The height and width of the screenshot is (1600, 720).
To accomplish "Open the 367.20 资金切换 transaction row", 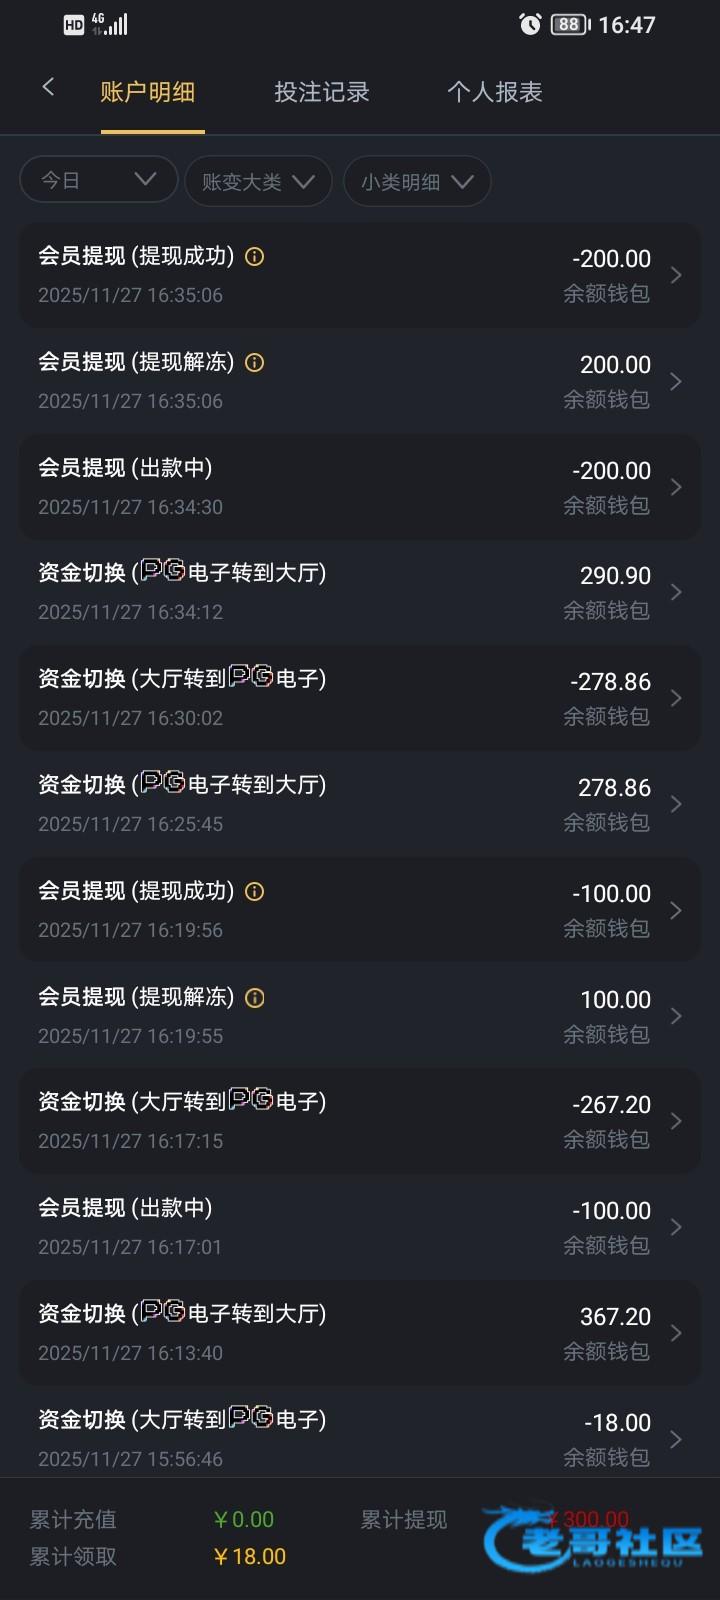I will coord(360,1333).
